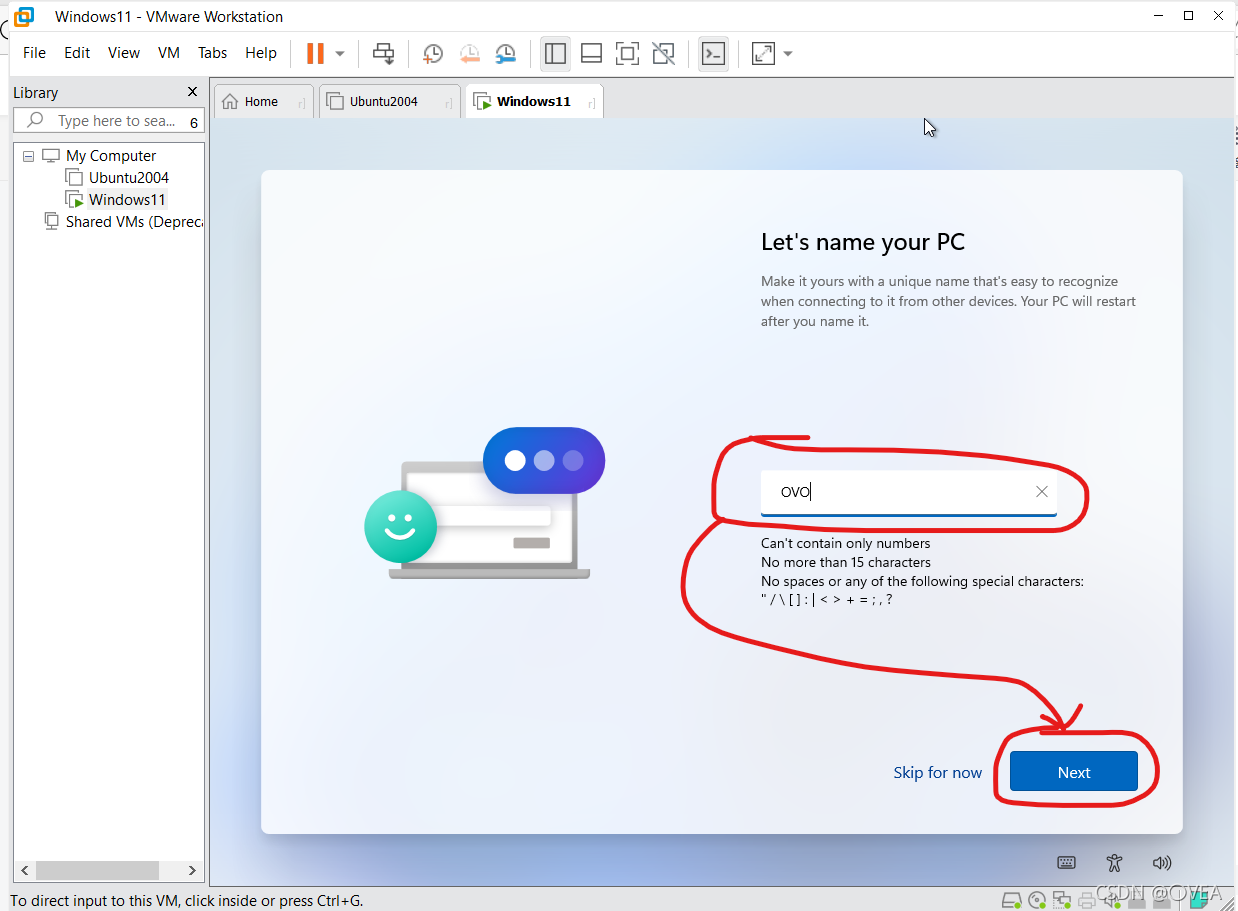The width and height of the screenshot is (1238, 911).
Task: Click the volume speaker icon in setup
Action: (x=1161, y=863)
